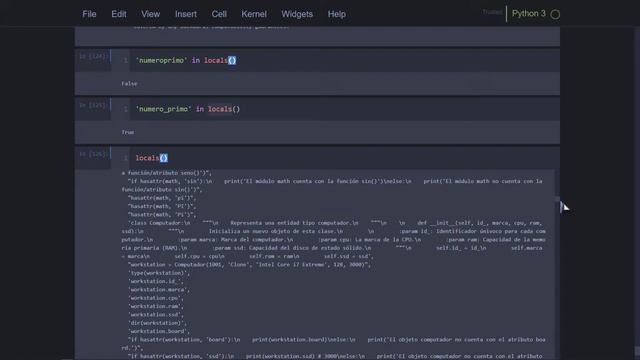Click the 'type(workstation)' output line
This screenshot has height=360, width=640.
click(159, 273)
